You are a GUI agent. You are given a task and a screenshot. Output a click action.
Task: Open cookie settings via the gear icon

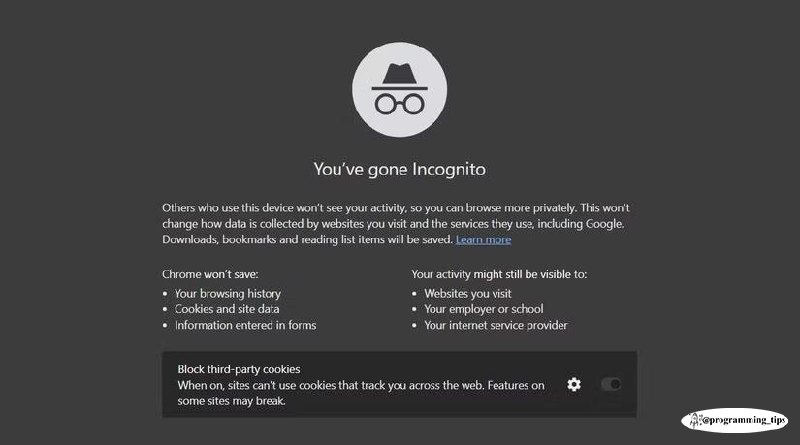(x=574, y=384)
